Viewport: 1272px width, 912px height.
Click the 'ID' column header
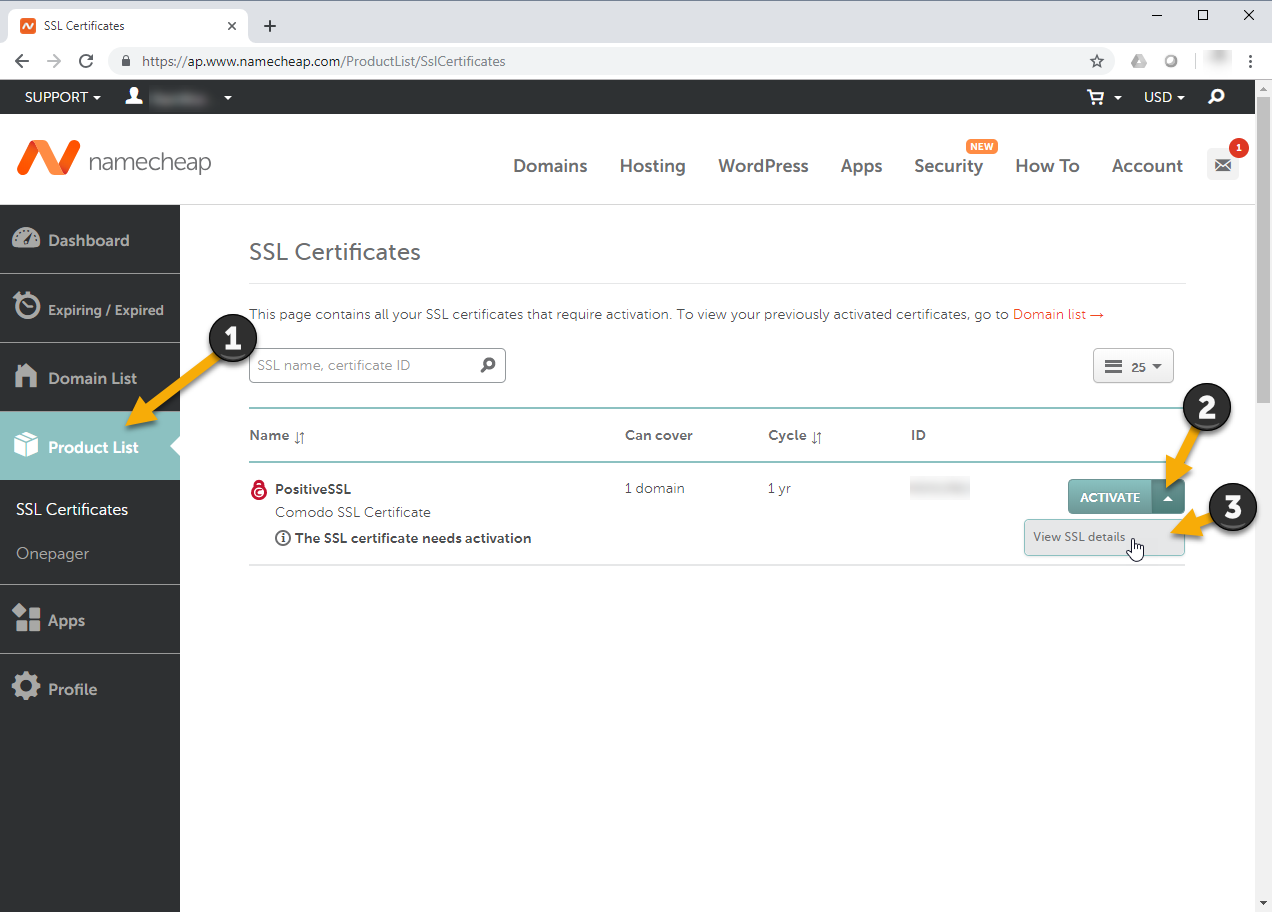coord(918,435)
